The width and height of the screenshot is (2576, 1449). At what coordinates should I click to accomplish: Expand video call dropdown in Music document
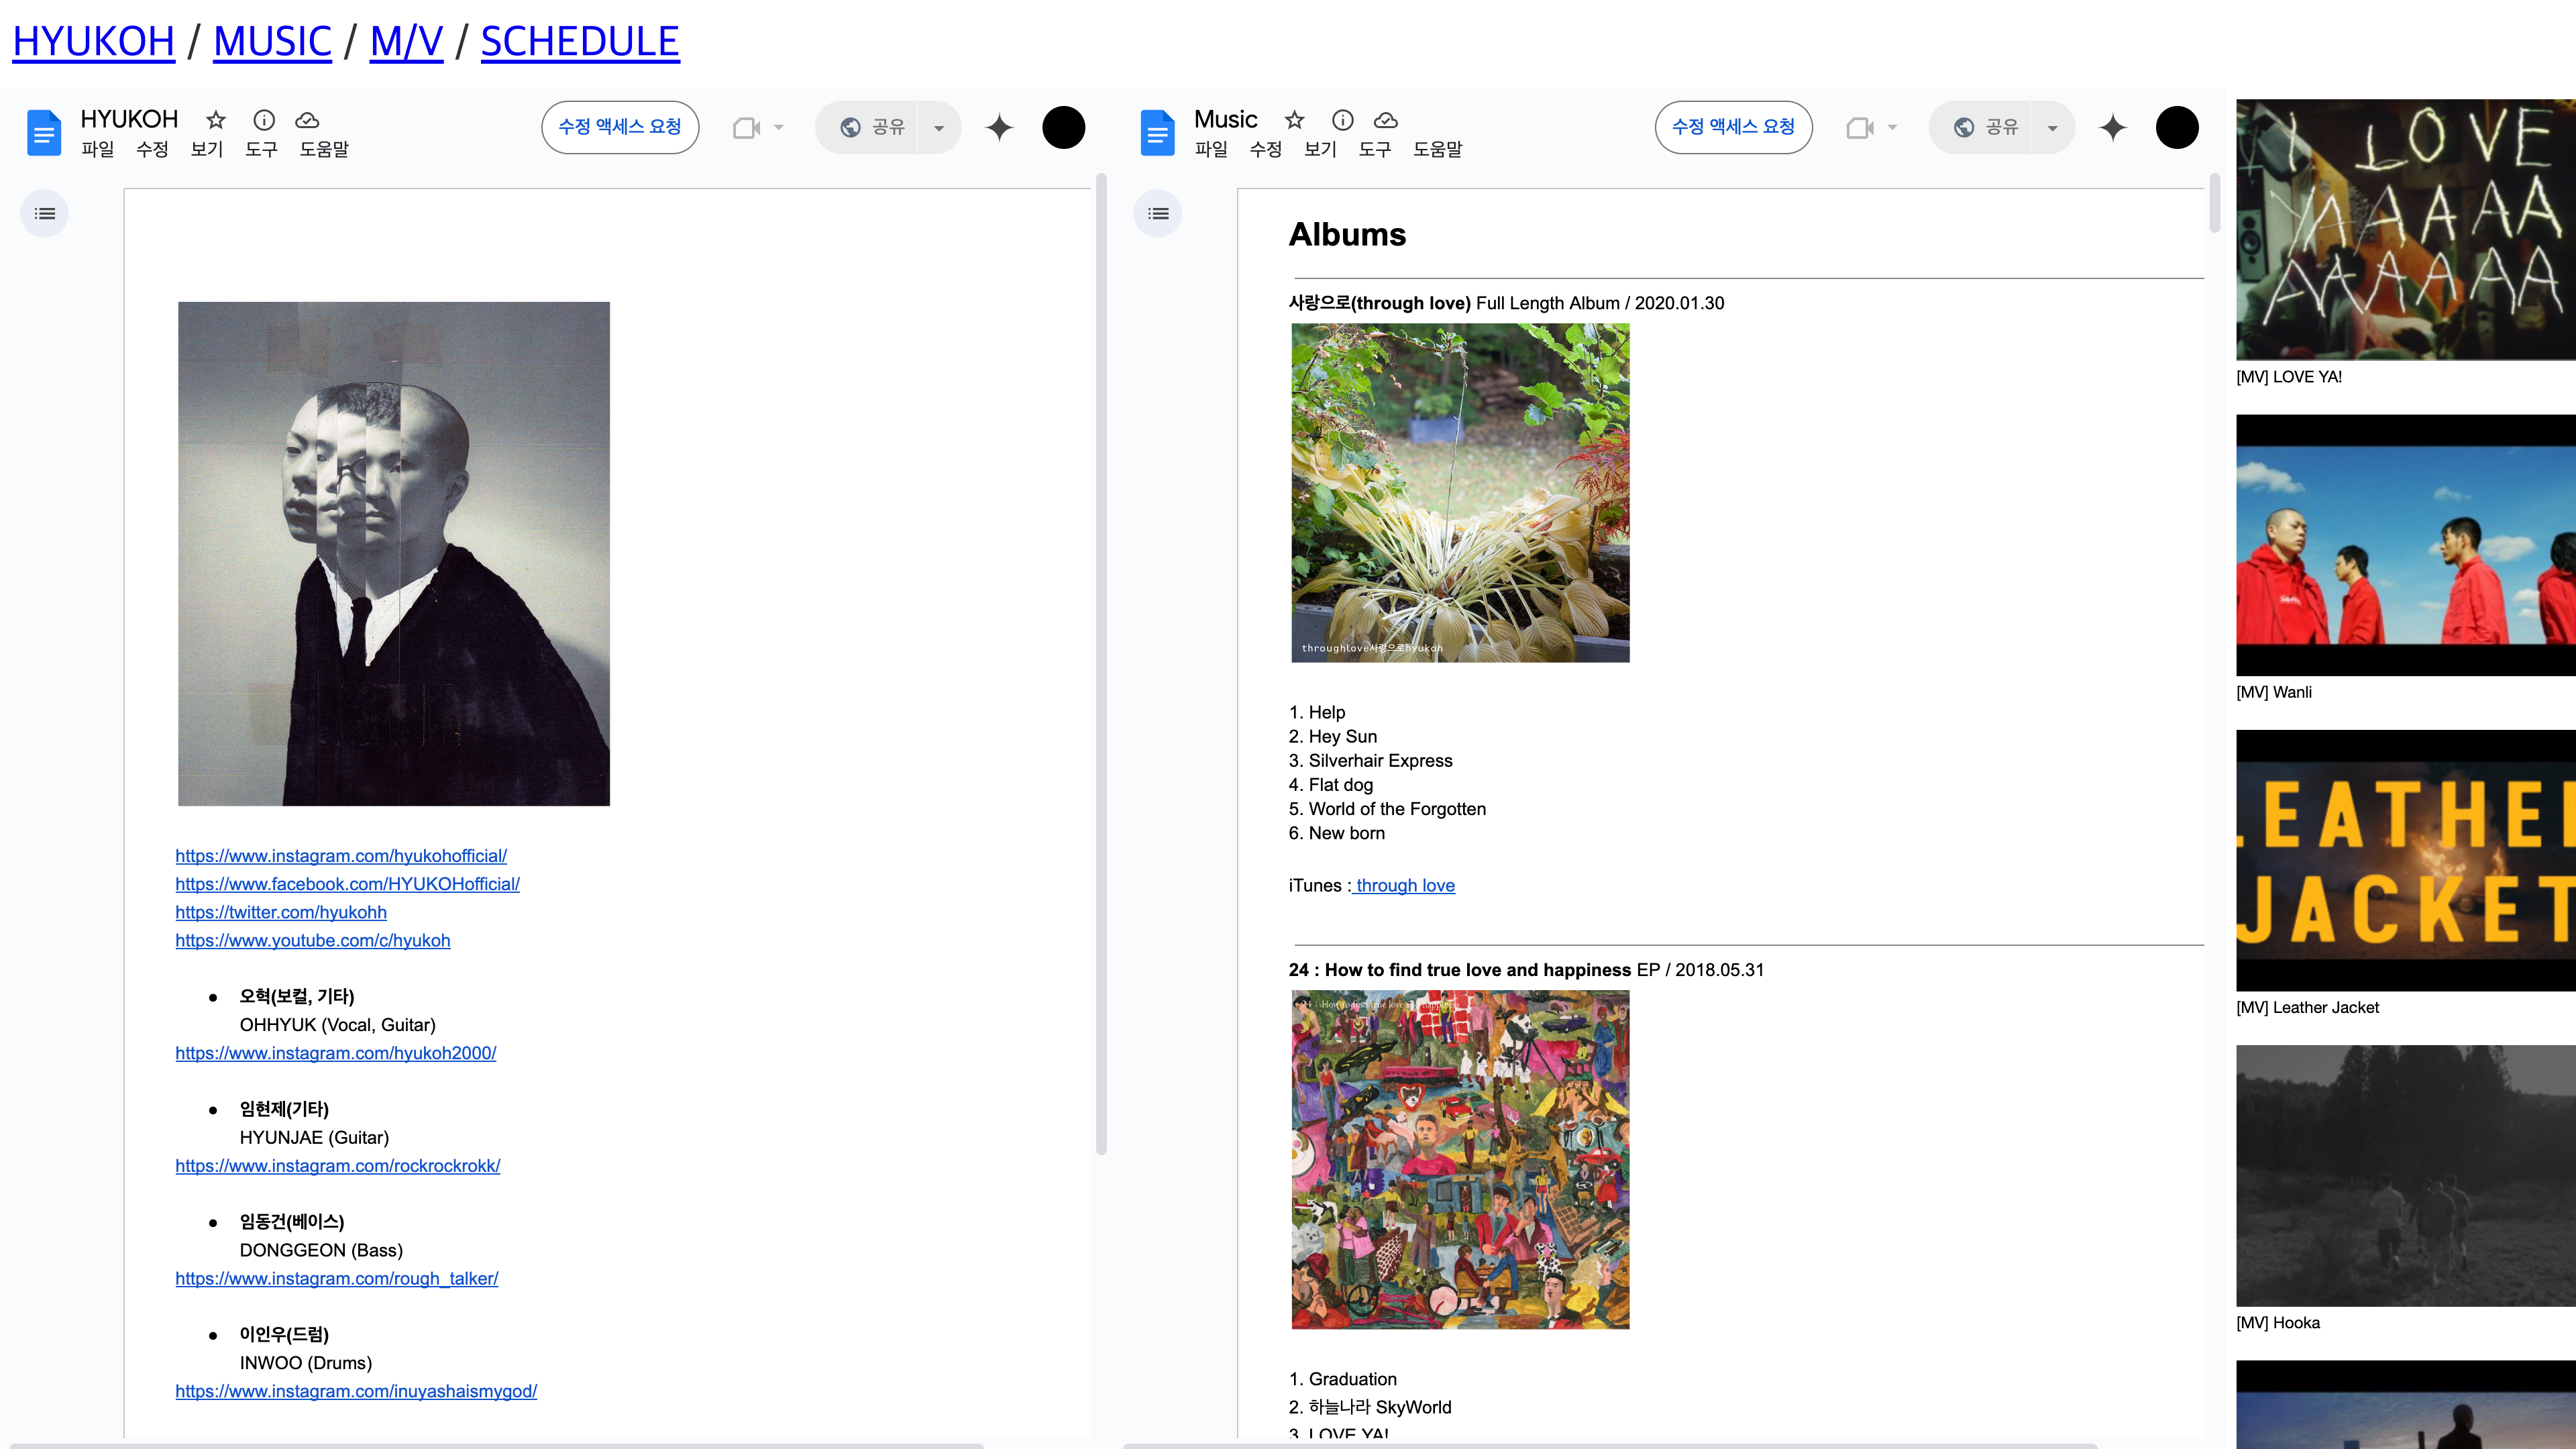(x=1892, y=128)
